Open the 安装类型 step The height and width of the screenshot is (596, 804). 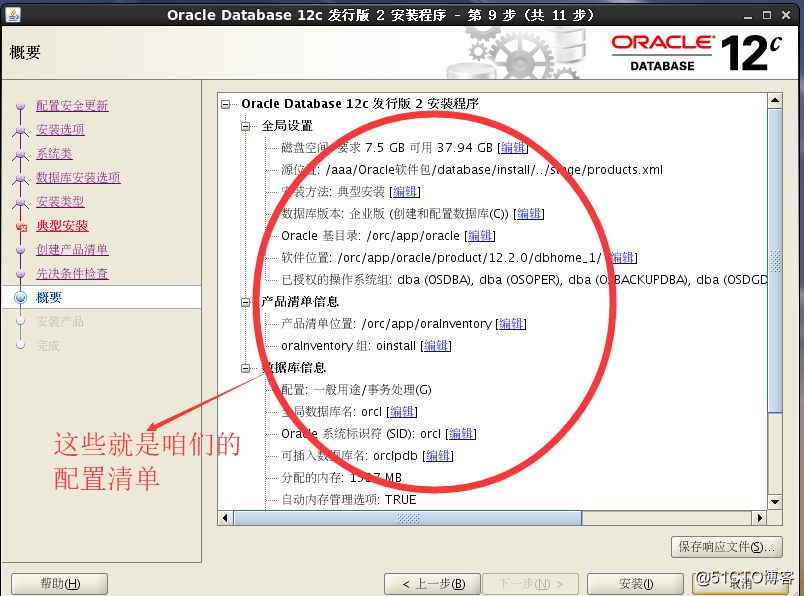tap(60, 202)
